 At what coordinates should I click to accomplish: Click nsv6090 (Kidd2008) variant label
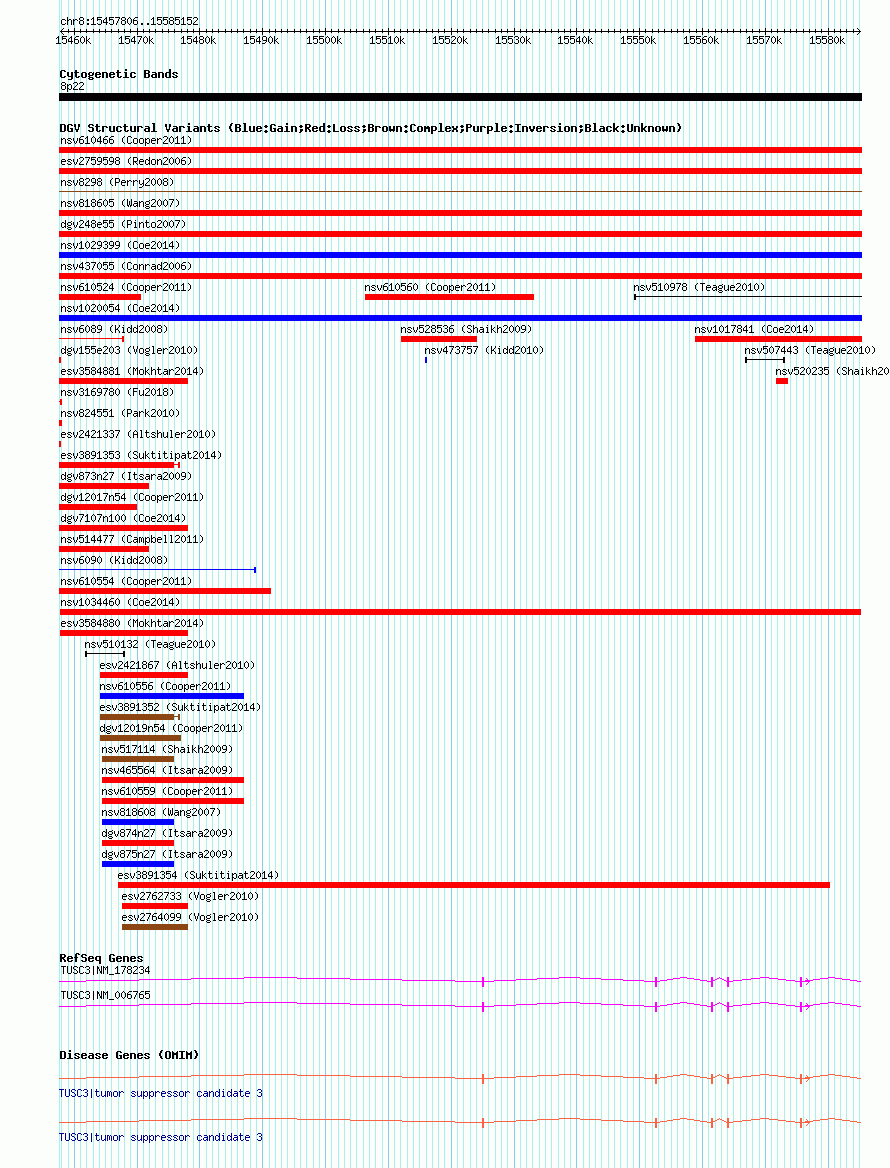(114, 559)
